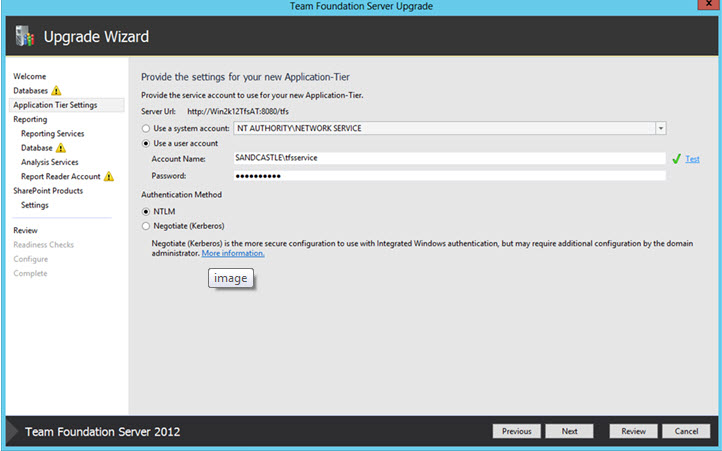
Task: Click the Next button
Action: click(569, 431)
